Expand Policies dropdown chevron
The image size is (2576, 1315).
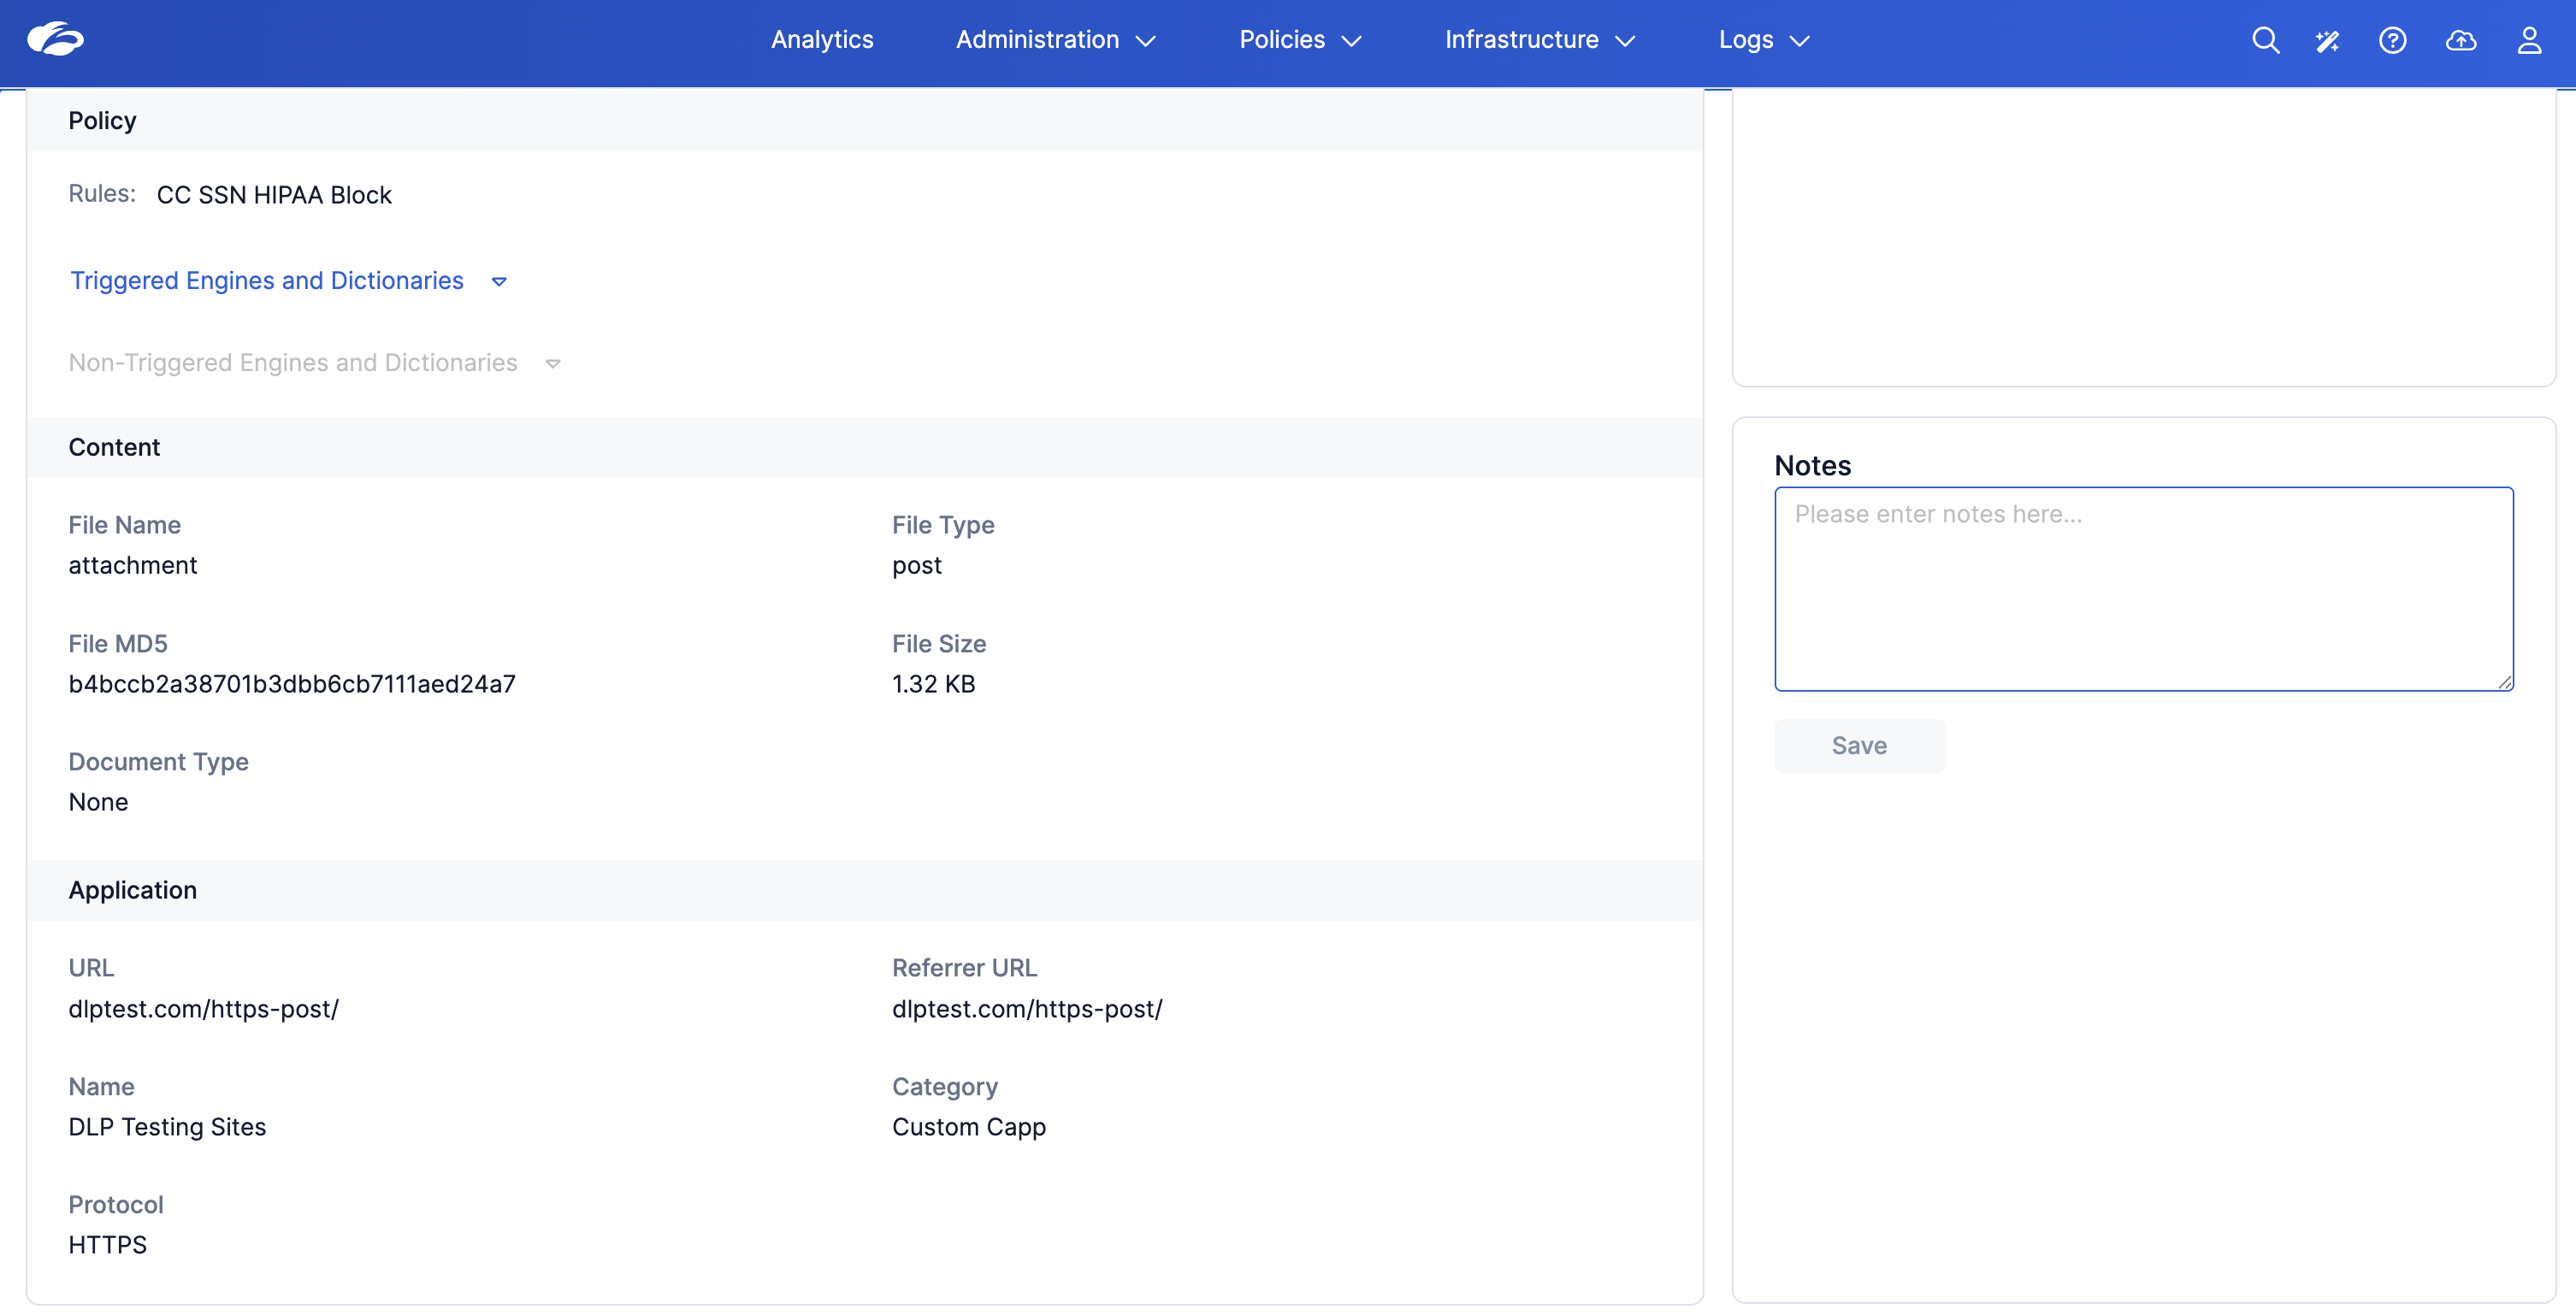tap(1352, 41)
